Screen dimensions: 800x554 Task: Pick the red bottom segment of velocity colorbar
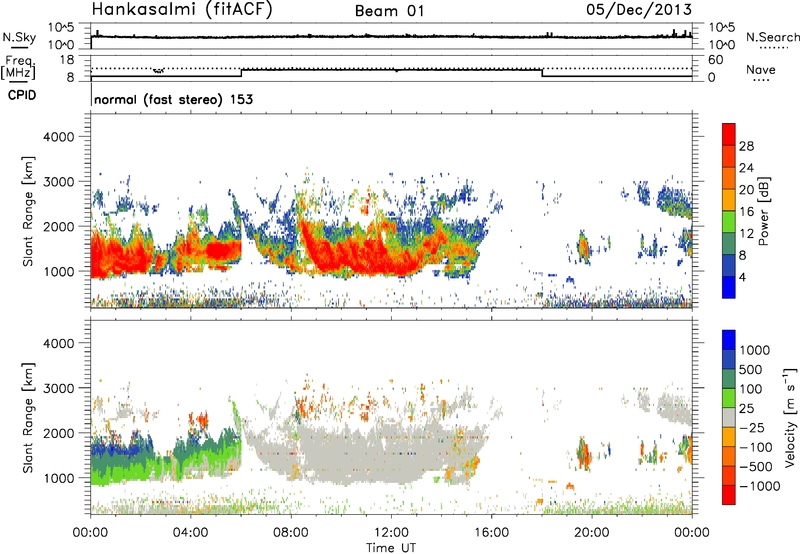tap(729, 495)
